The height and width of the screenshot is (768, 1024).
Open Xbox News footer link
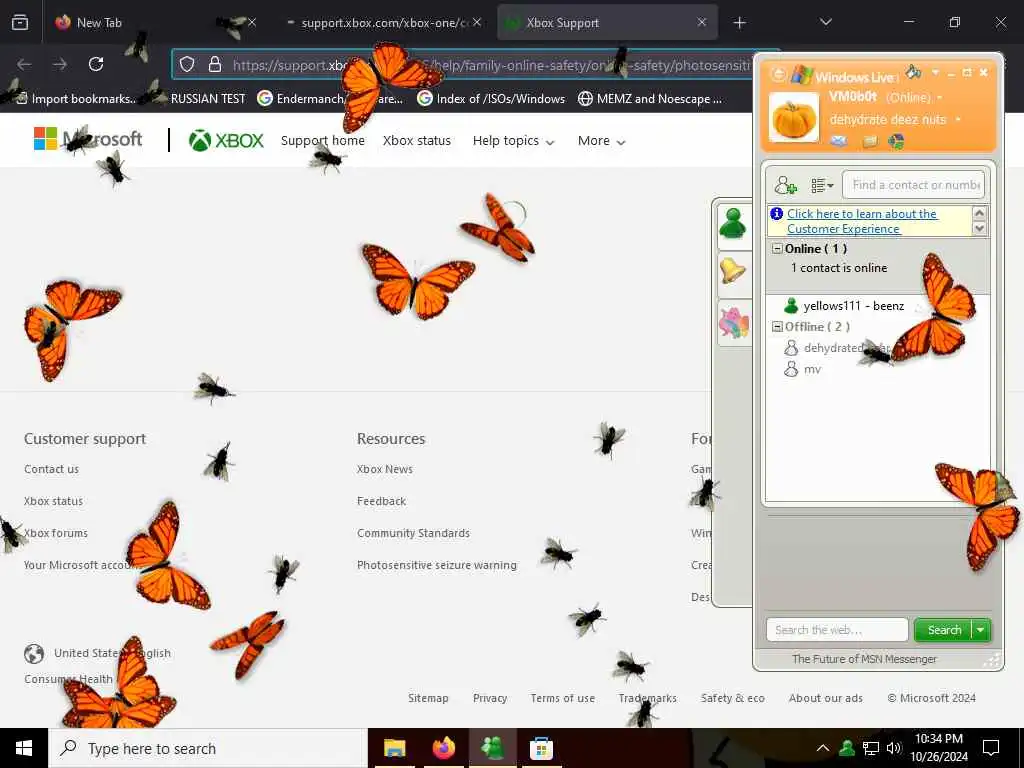click(x=385, y=469)
